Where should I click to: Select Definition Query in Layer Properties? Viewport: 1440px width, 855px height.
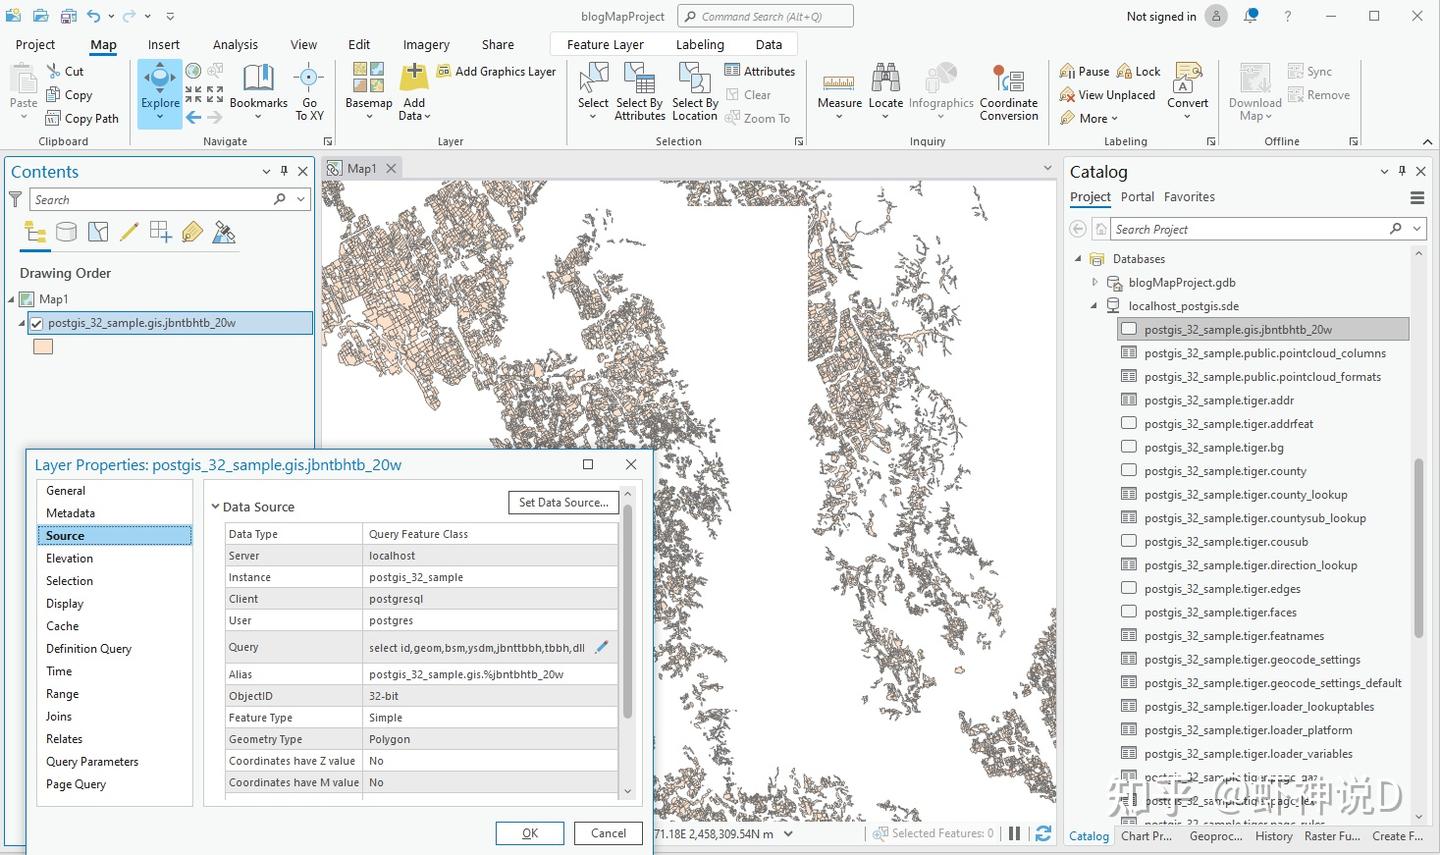click(x=89, y=649)
